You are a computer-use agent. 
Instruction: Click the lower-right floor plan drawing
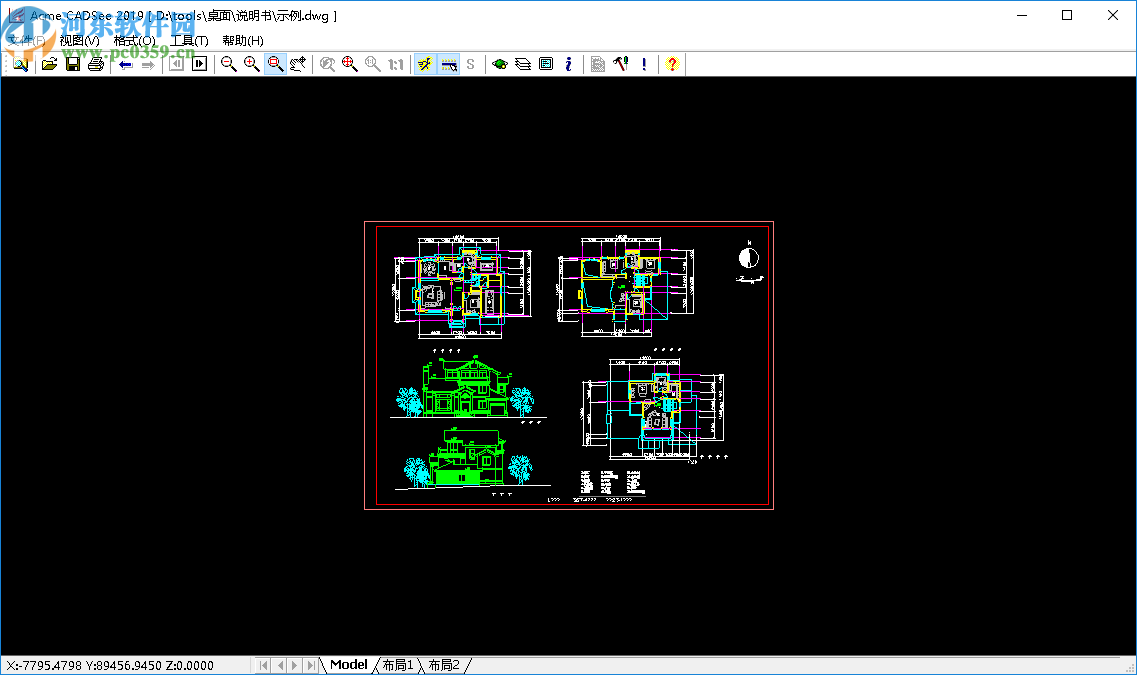pyautogui.click(x=653, y=408)
